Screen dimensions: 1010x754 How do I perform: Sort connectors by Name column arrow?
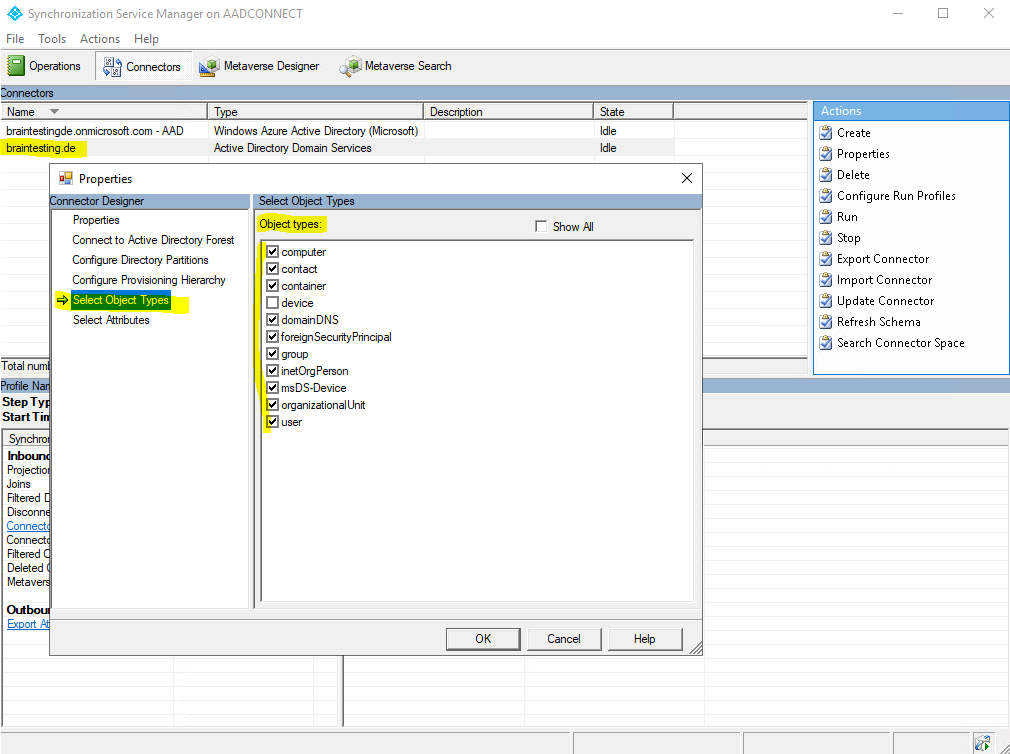(x=54, y=112)
